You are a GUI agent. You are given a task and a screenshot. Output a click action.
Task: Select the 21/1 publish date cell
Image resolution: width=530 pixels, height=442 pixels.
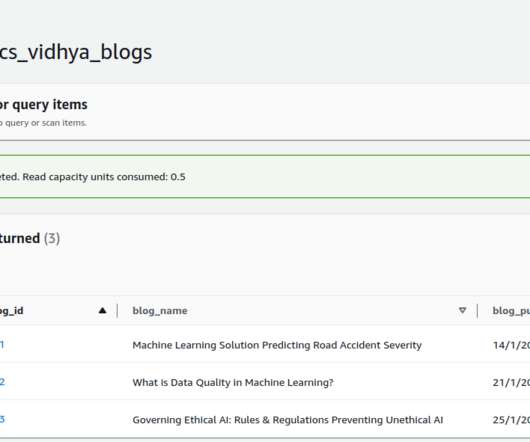pos(511,382)
